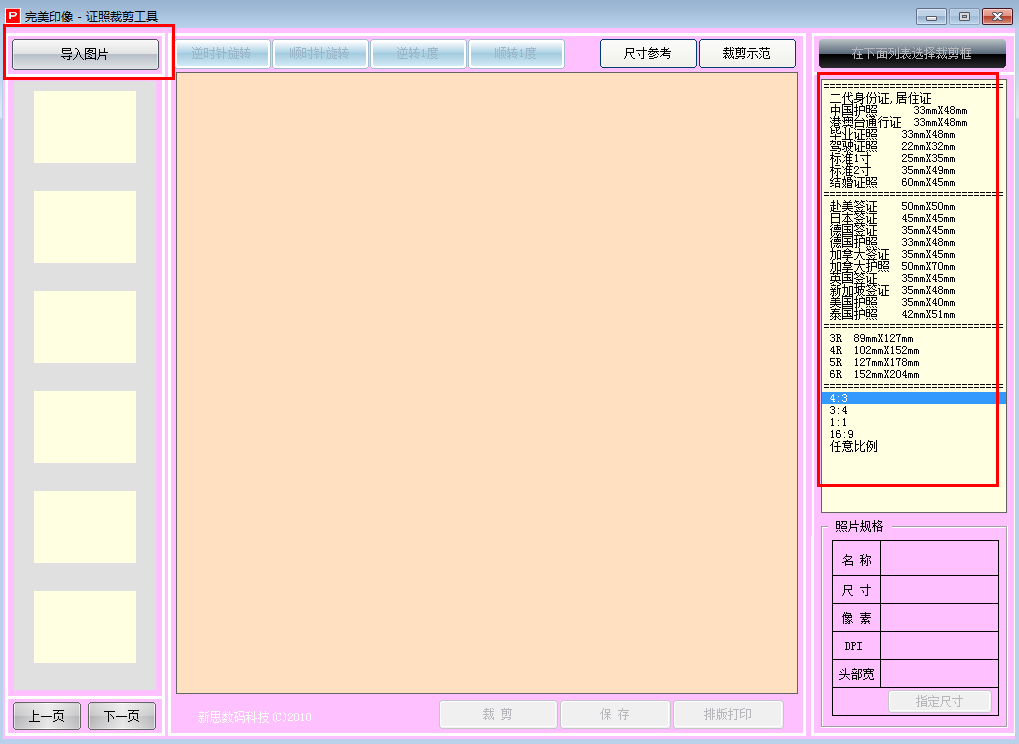This screenshot has height=744, width=1019.
Task: Open the 裁剪示范 crop demo
Action: pos(747,53)
